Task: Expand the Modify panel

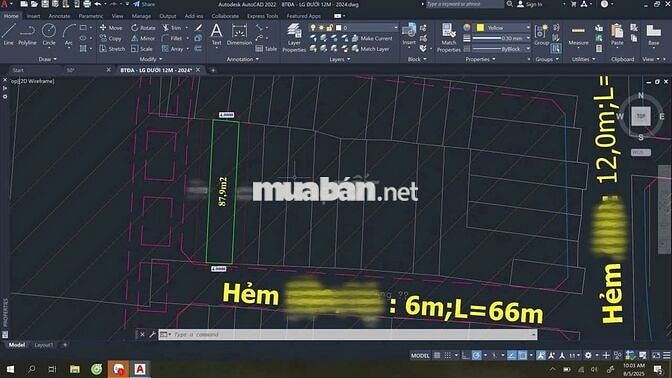Action: [151, 59]
